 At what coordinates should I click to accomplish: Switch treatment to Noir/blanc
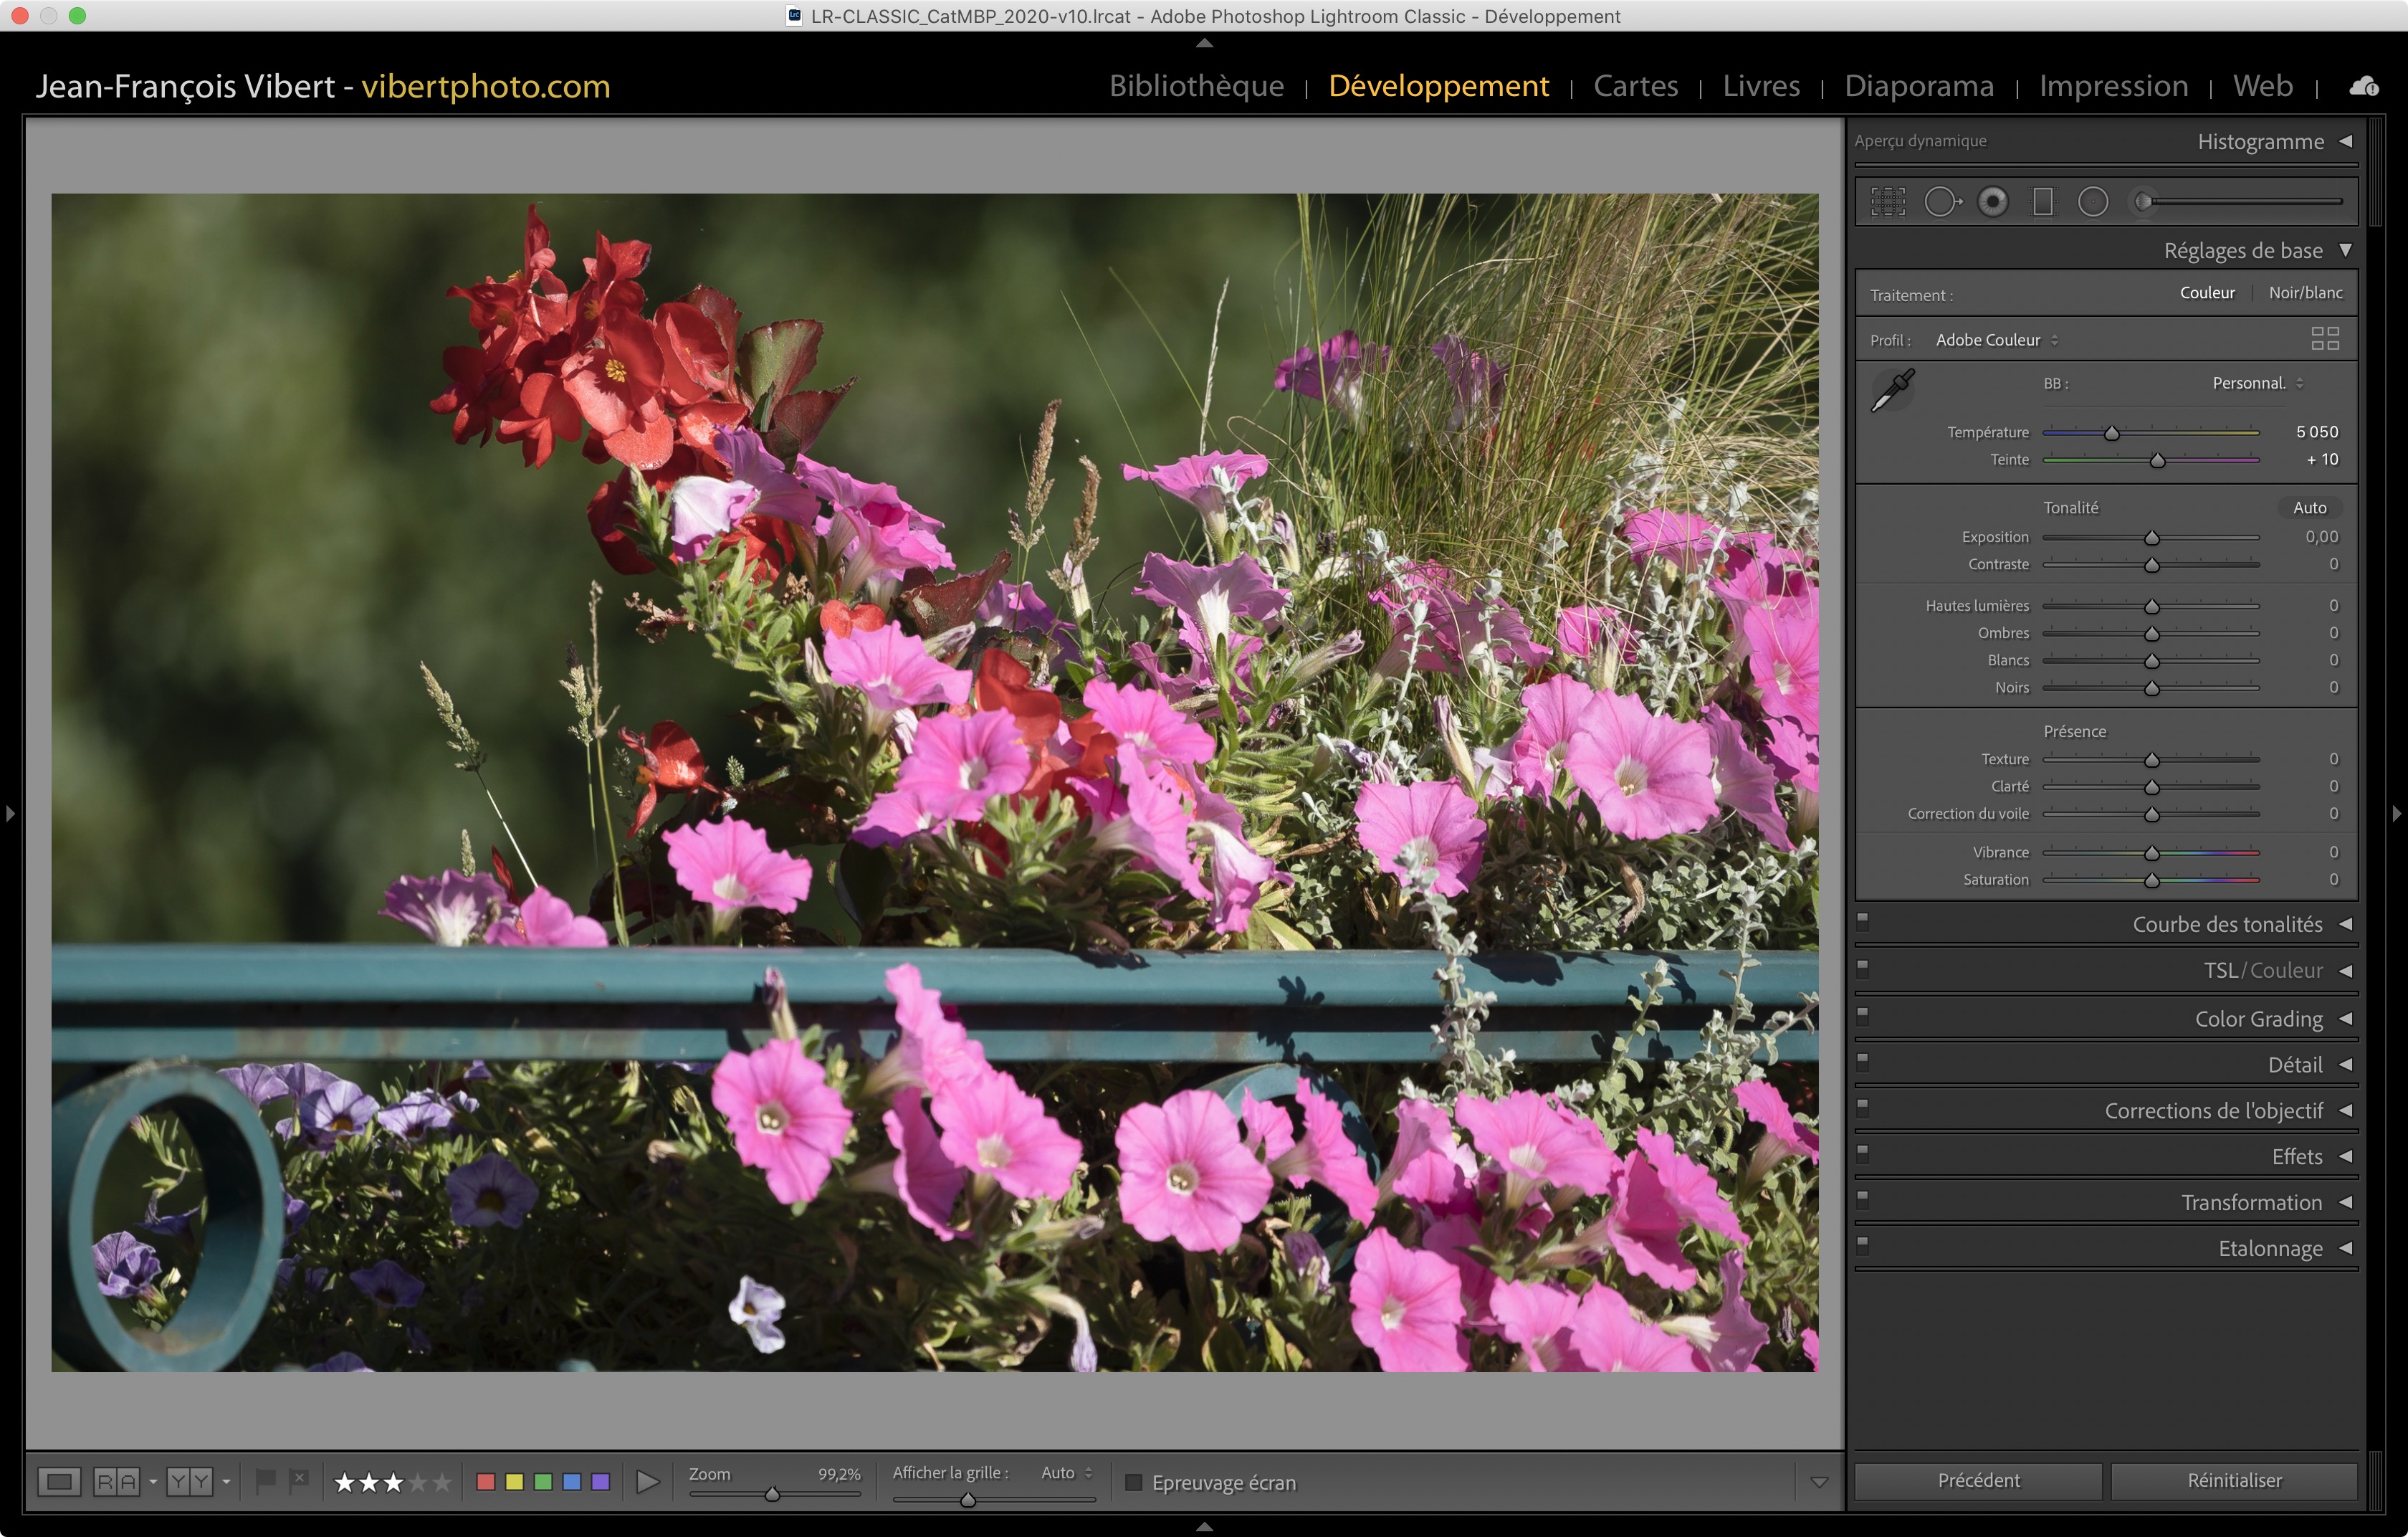(x=2305, y=293)
